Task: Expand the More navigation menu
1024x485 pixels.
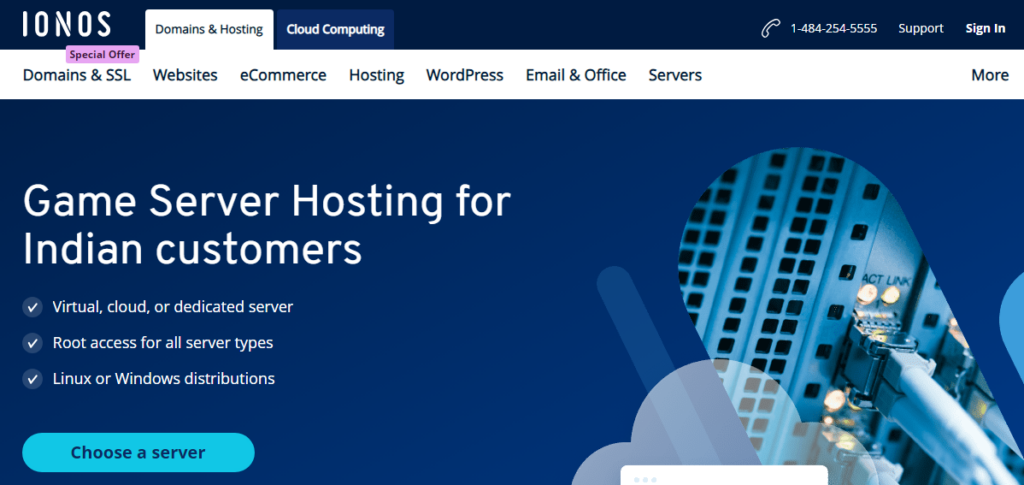Action: (989, 75)
